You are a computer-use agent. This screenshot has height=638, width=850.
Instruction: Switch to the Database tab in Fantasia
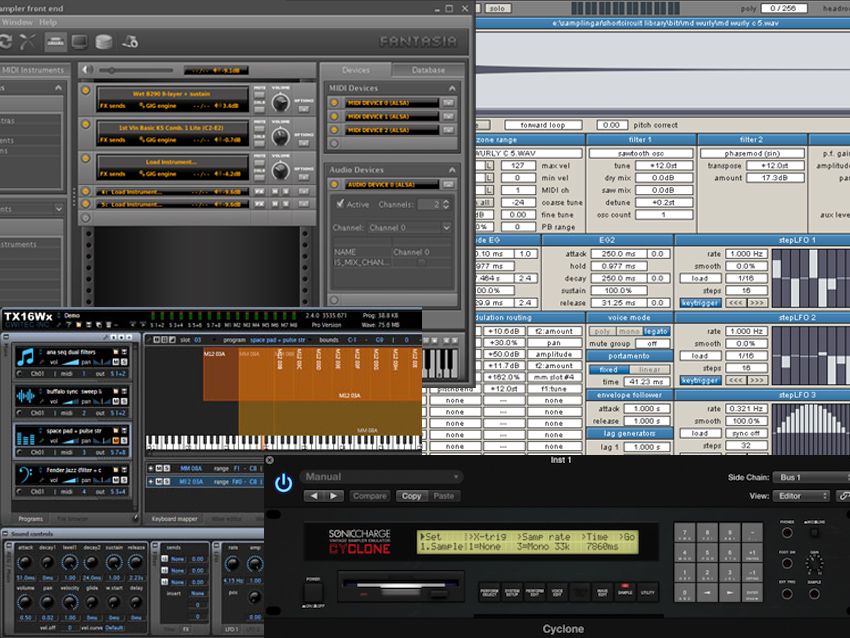click(x=428, y=71)
